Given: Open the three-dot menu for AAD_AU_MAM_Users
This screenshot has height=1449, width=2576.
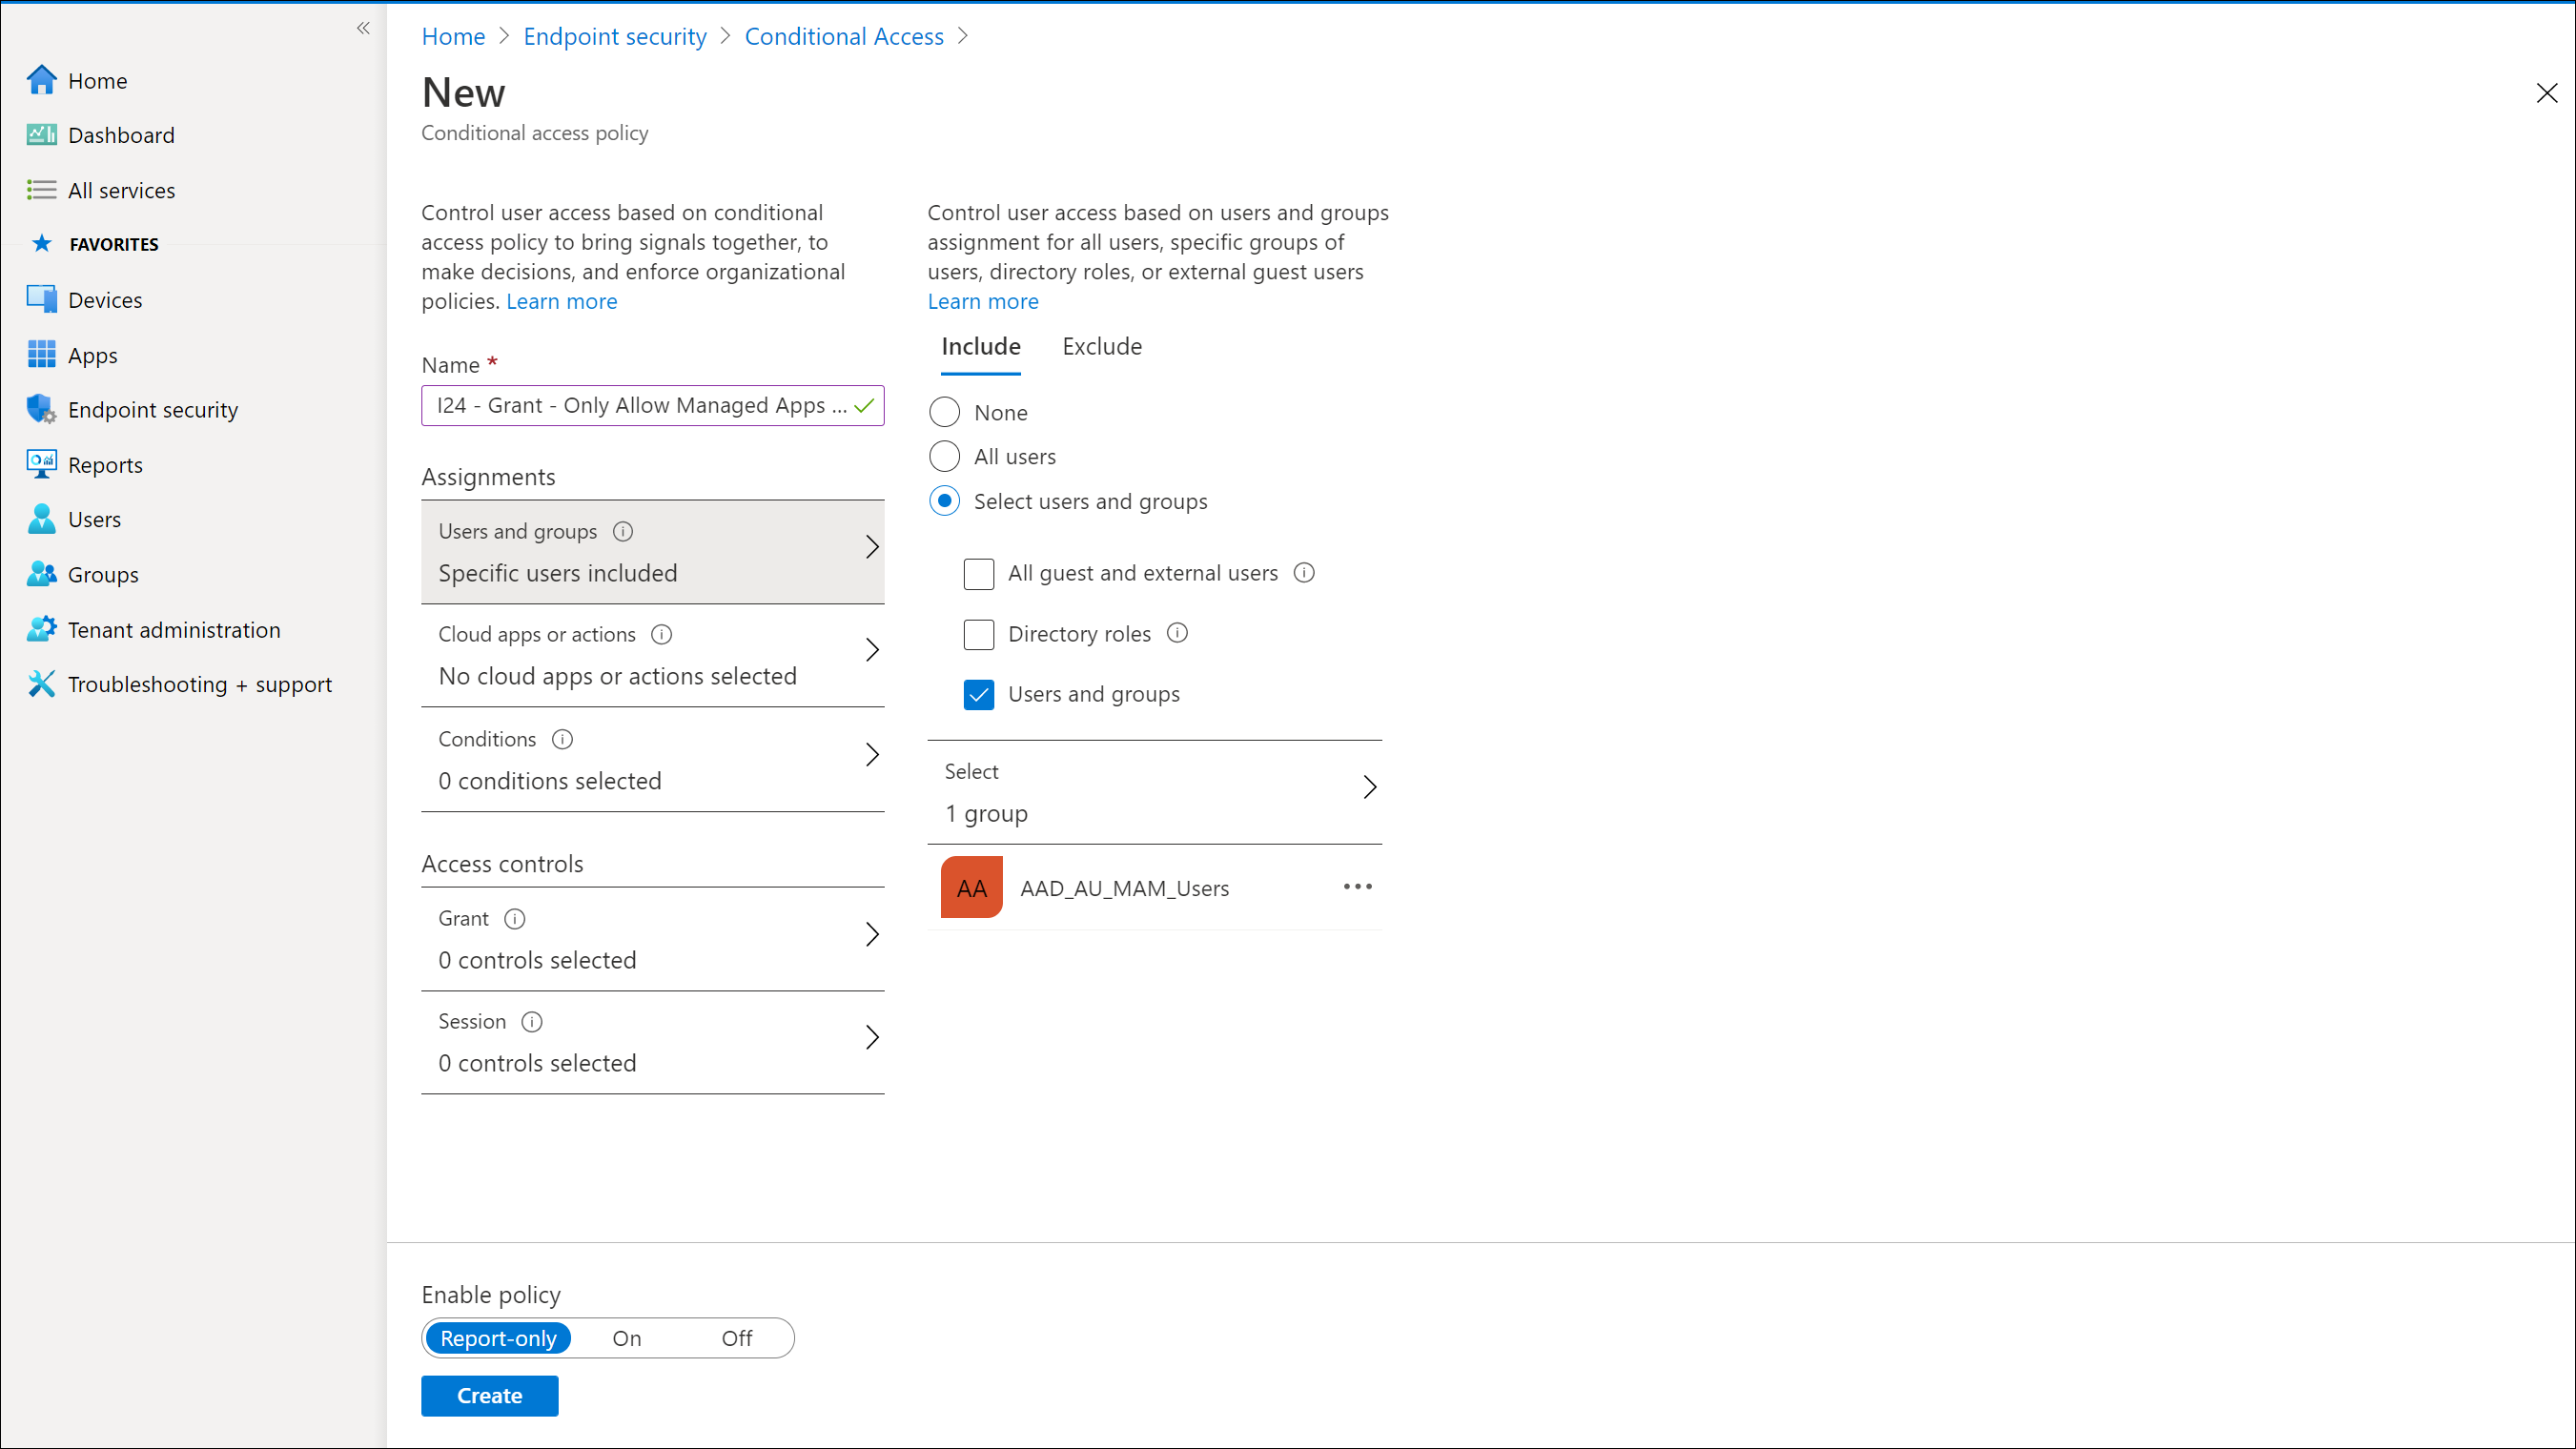Looking at the screenshot, I should [x=1357, y=887].
